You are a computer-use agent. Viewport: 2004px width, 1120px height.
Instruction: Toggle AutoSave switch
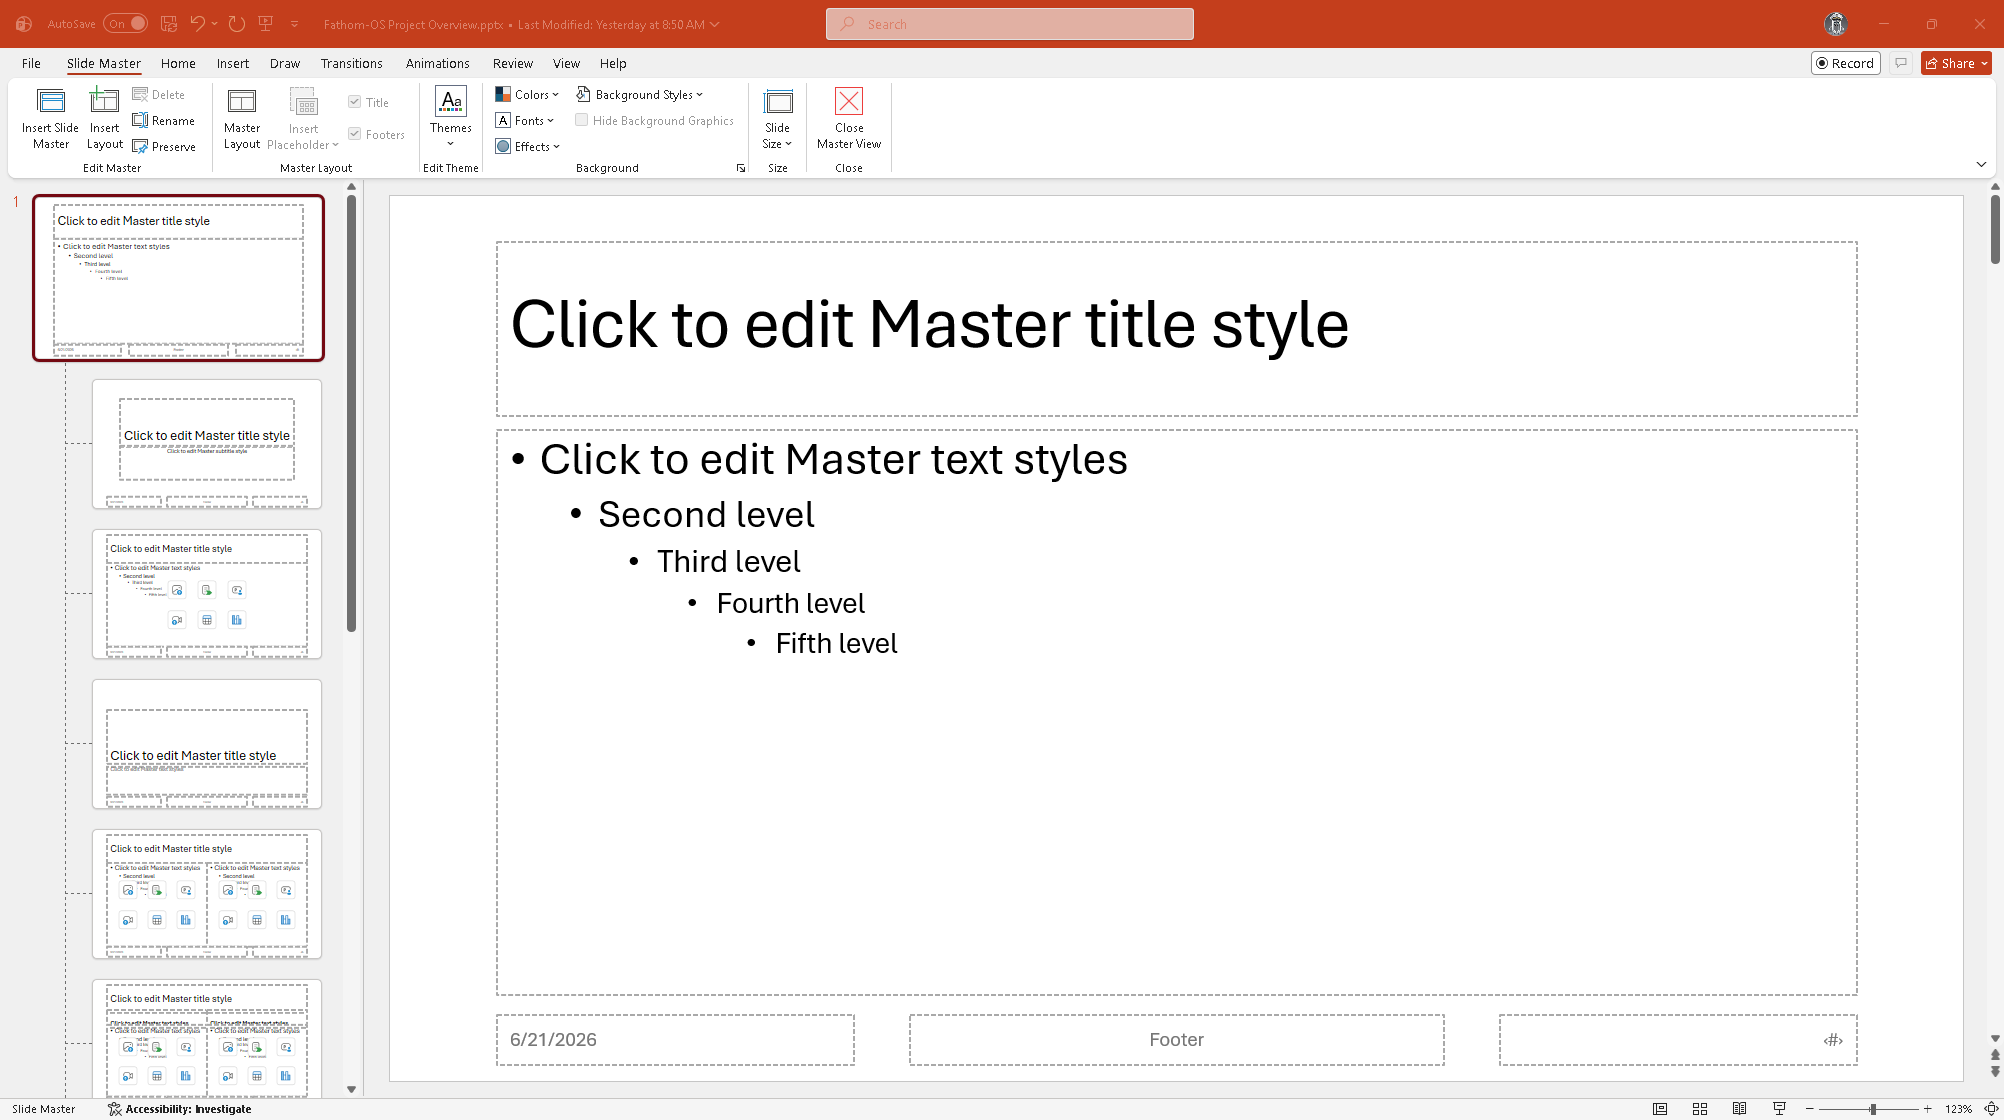pos(125,24)
